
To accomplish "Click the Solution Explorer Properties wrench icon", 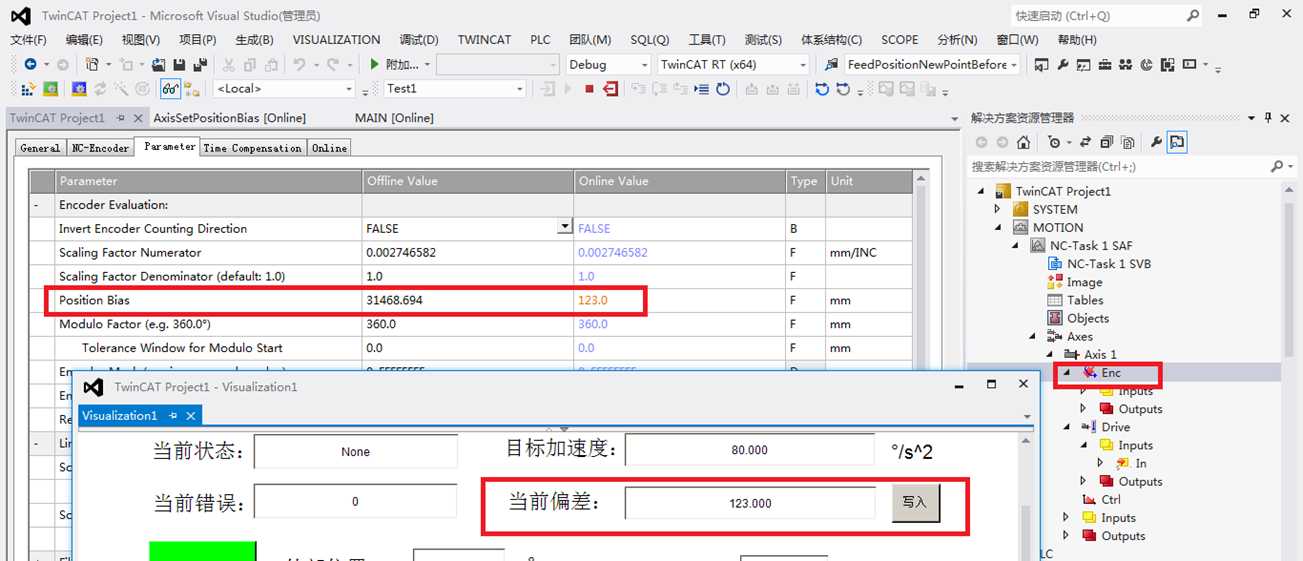I will pyautogui.click(x=1155, y=142).
